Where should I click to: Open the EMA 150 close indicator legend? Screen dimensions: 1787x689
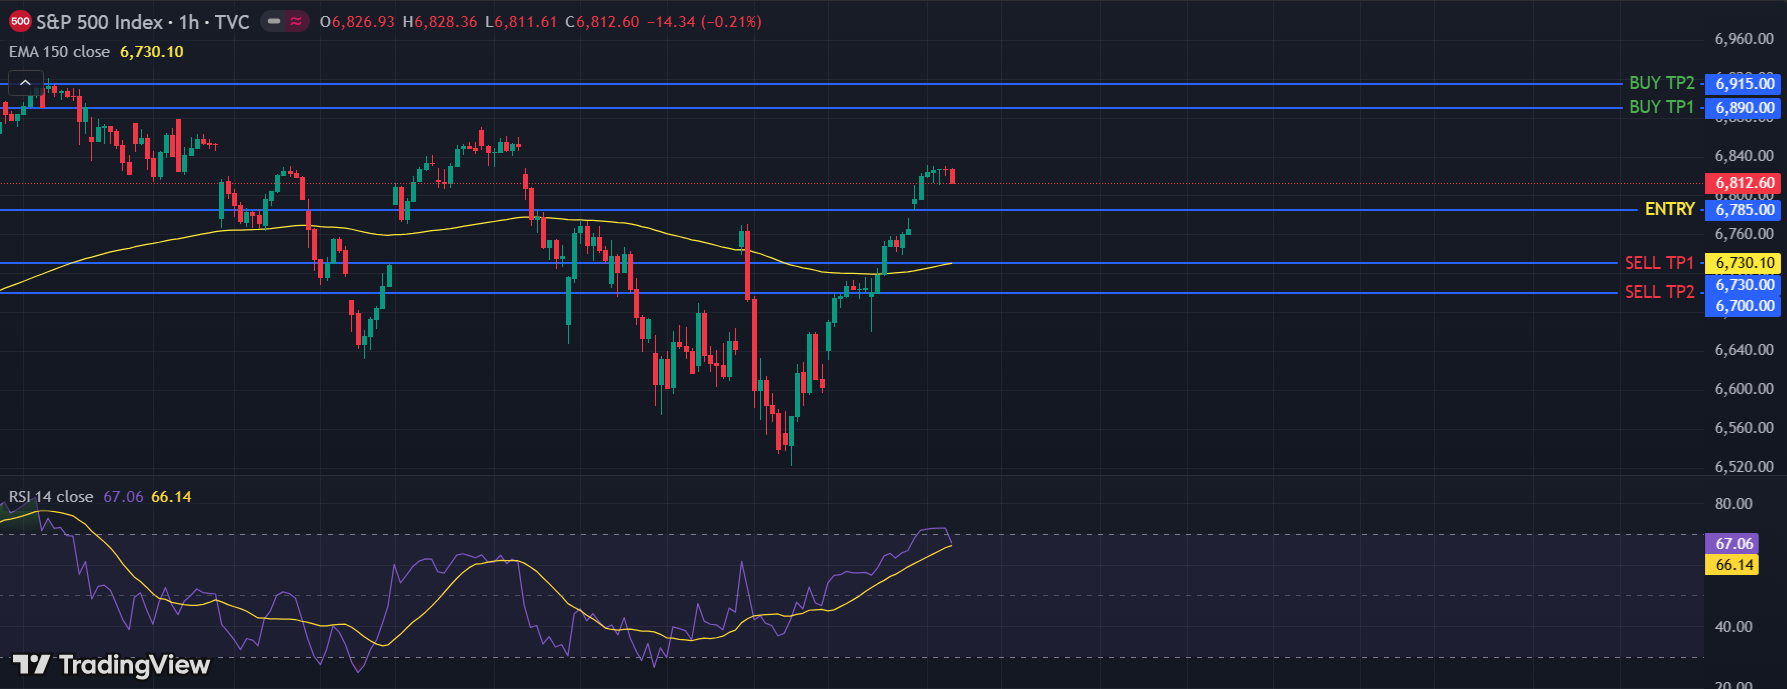coord(60,52)
